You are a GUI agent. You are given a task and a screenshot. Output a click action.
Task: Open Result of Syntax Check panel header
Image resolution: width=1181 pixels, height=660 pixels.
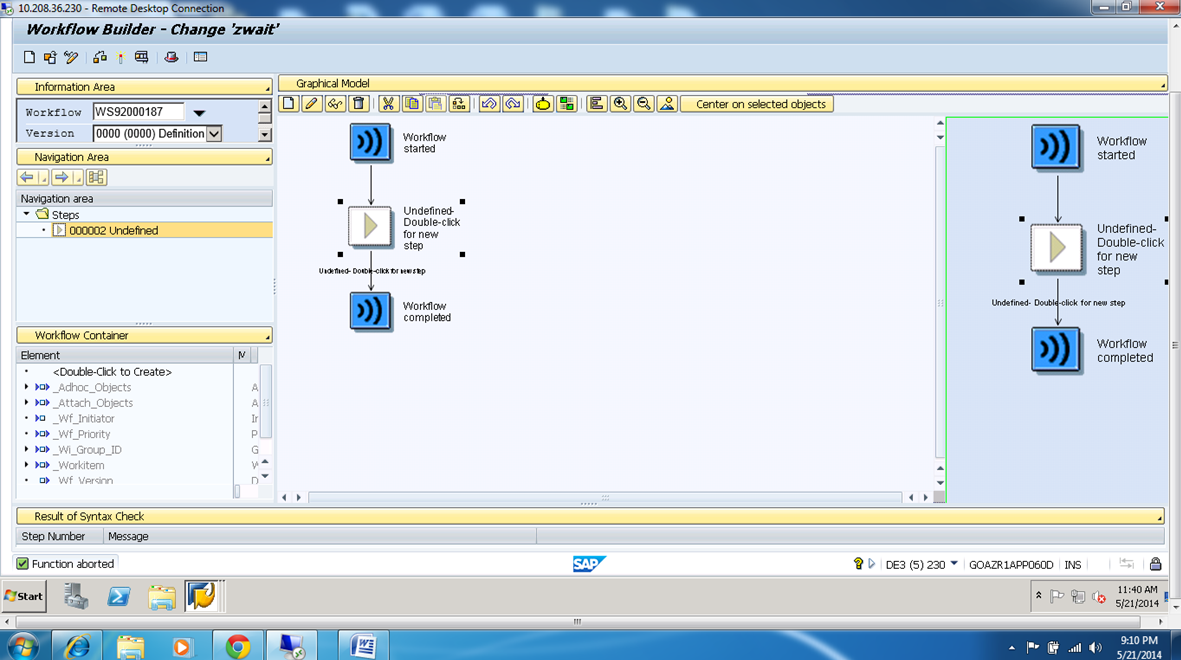point(590,516)
